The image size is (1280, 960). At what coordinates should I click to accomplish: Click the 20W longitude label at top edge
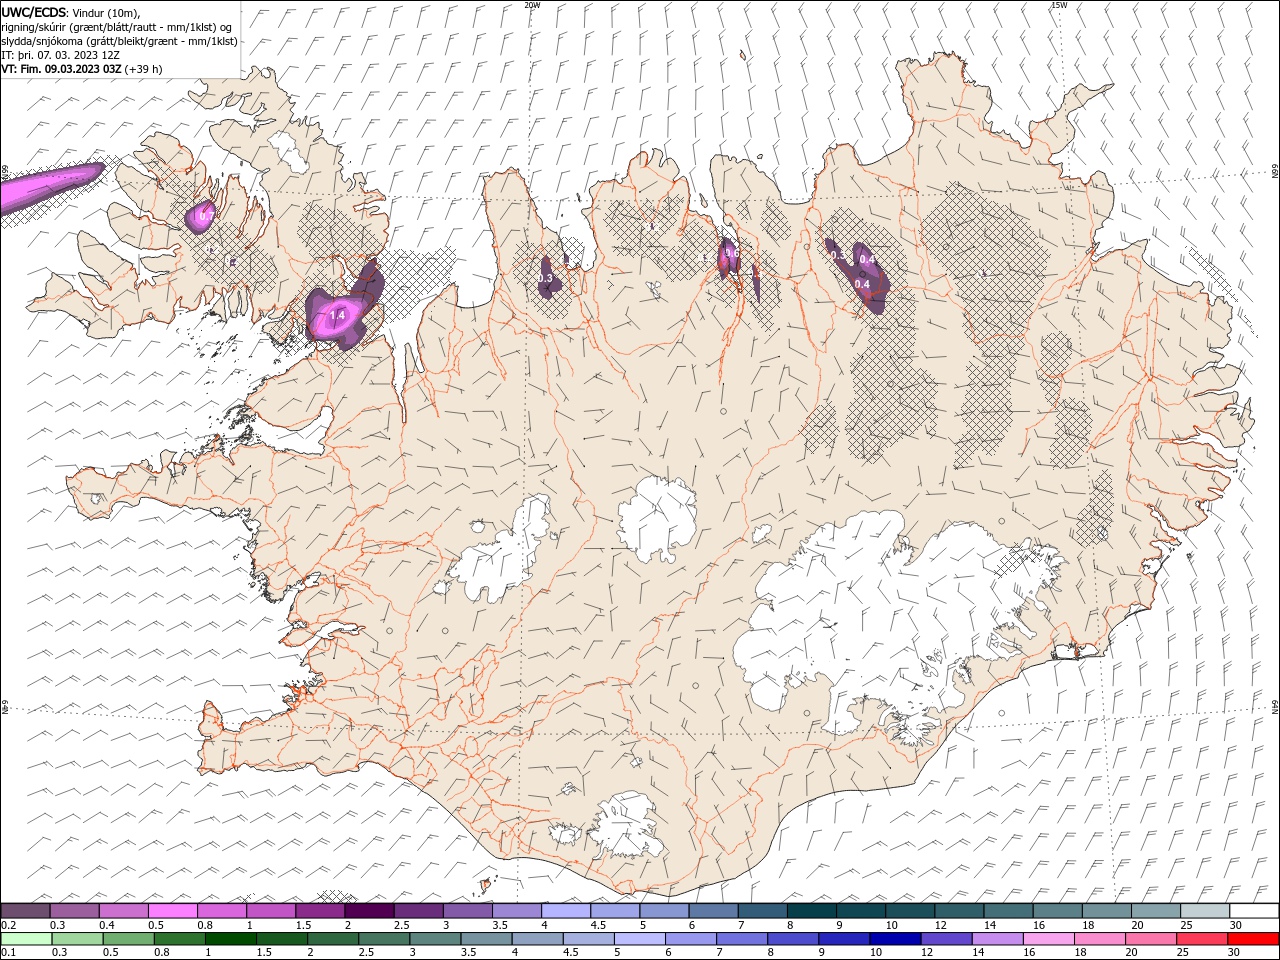[x=532, y=4]
